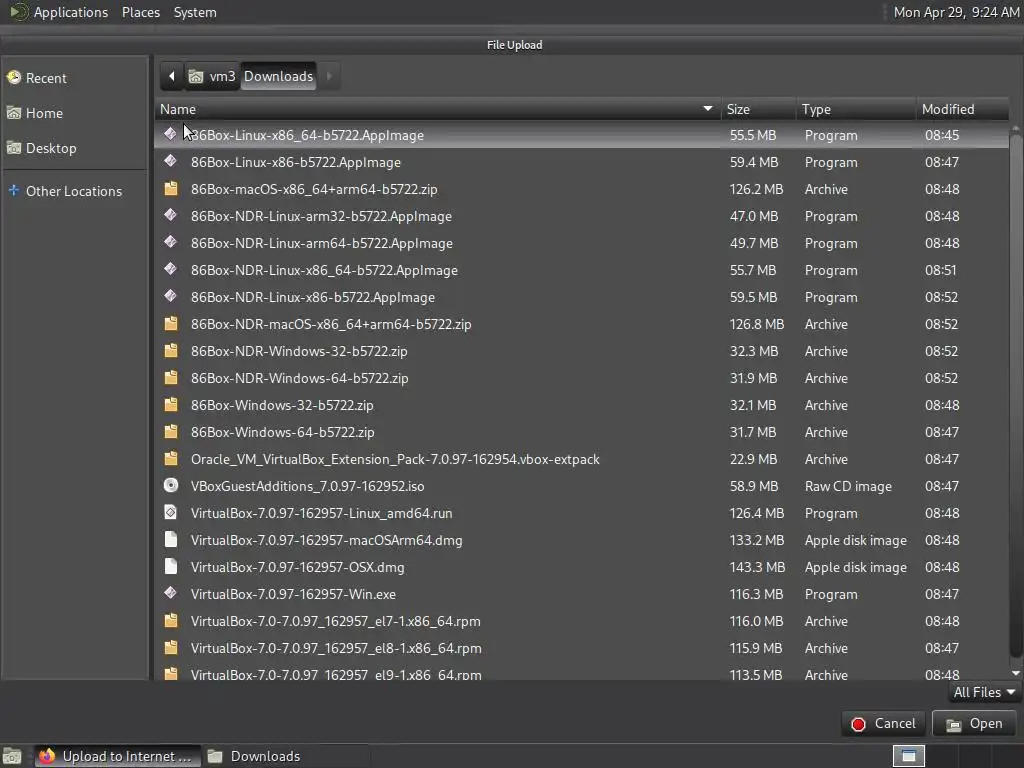Open the Places menu
Image resolution: width=1024 pixels, height=768 pixels.
click(x=140, y=12)
